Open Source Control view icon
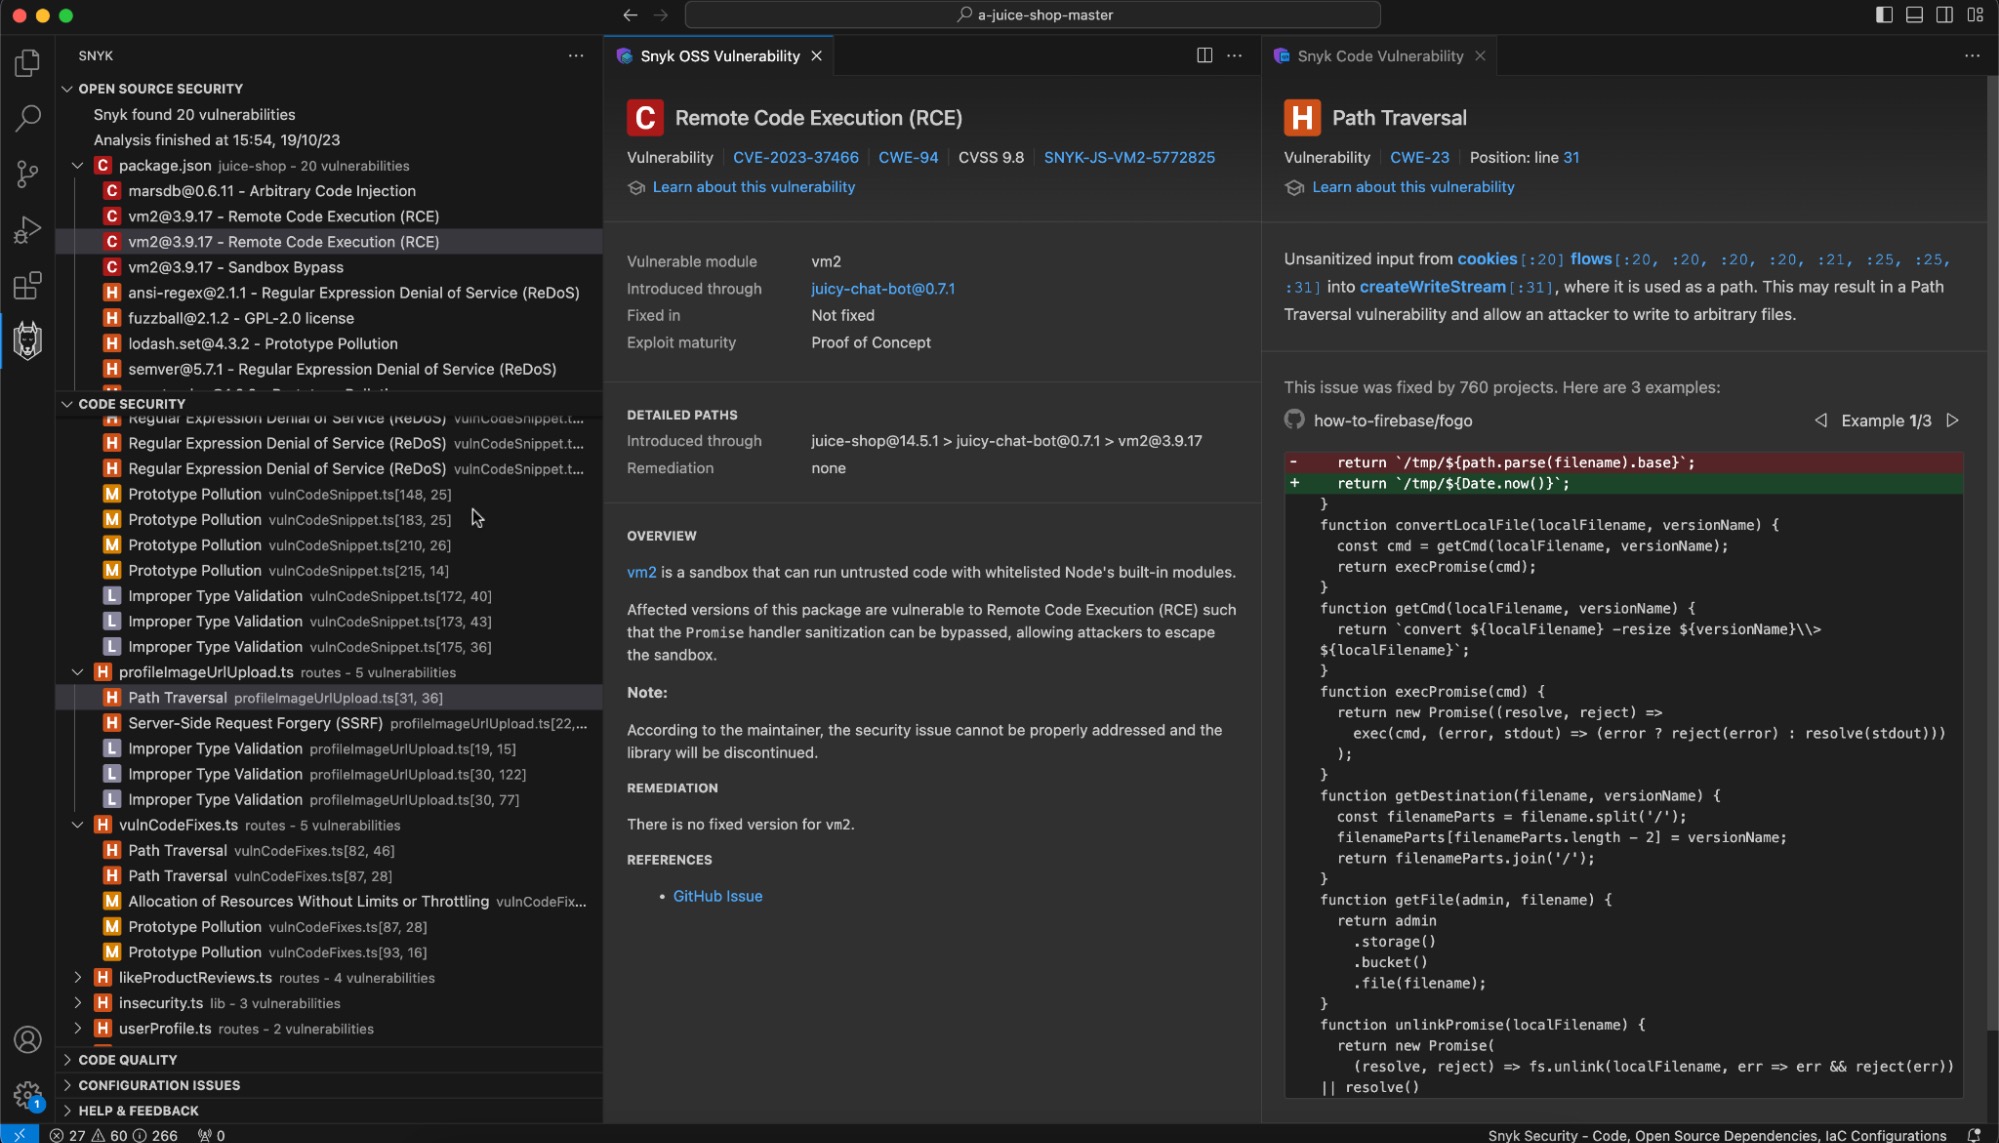 (27, 174)
